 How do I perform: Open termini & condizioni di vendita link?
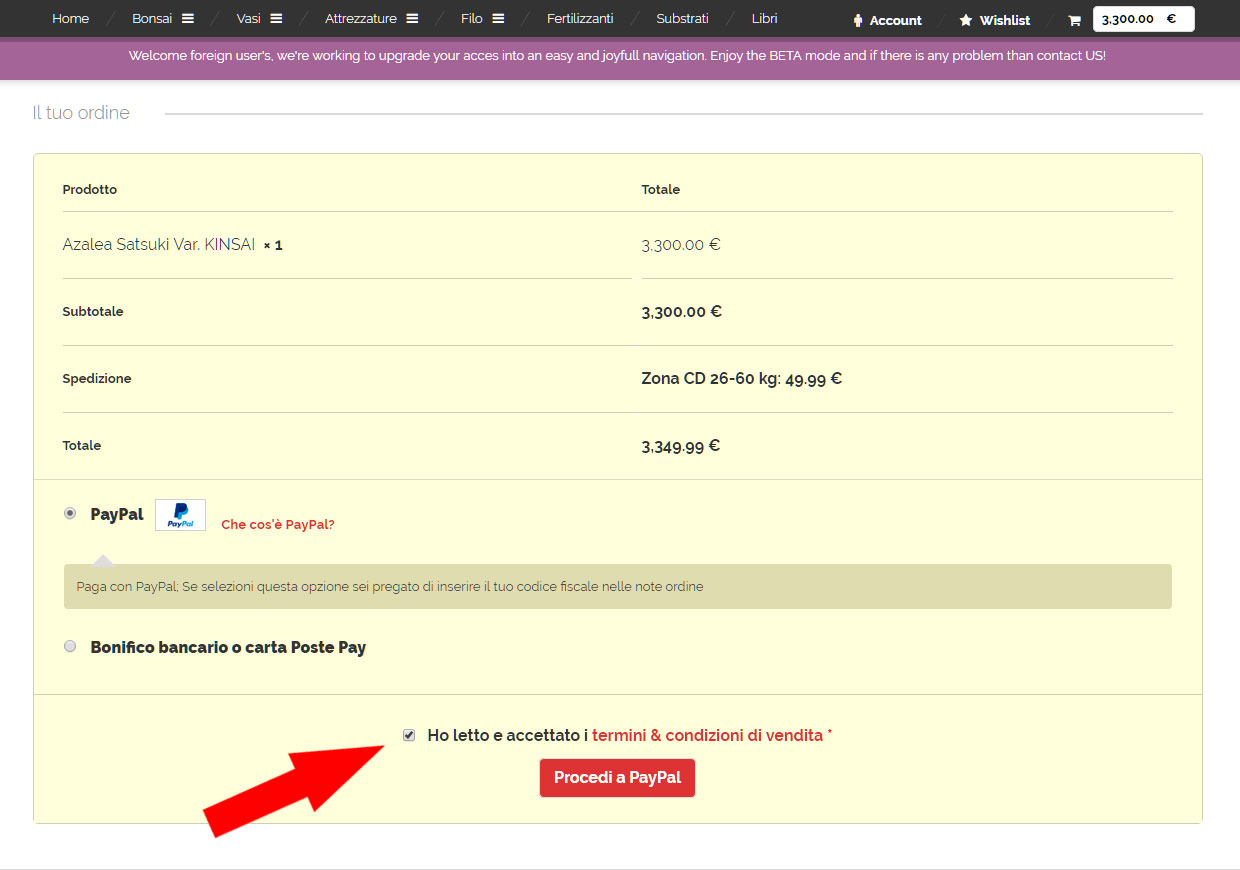point(707,735)
